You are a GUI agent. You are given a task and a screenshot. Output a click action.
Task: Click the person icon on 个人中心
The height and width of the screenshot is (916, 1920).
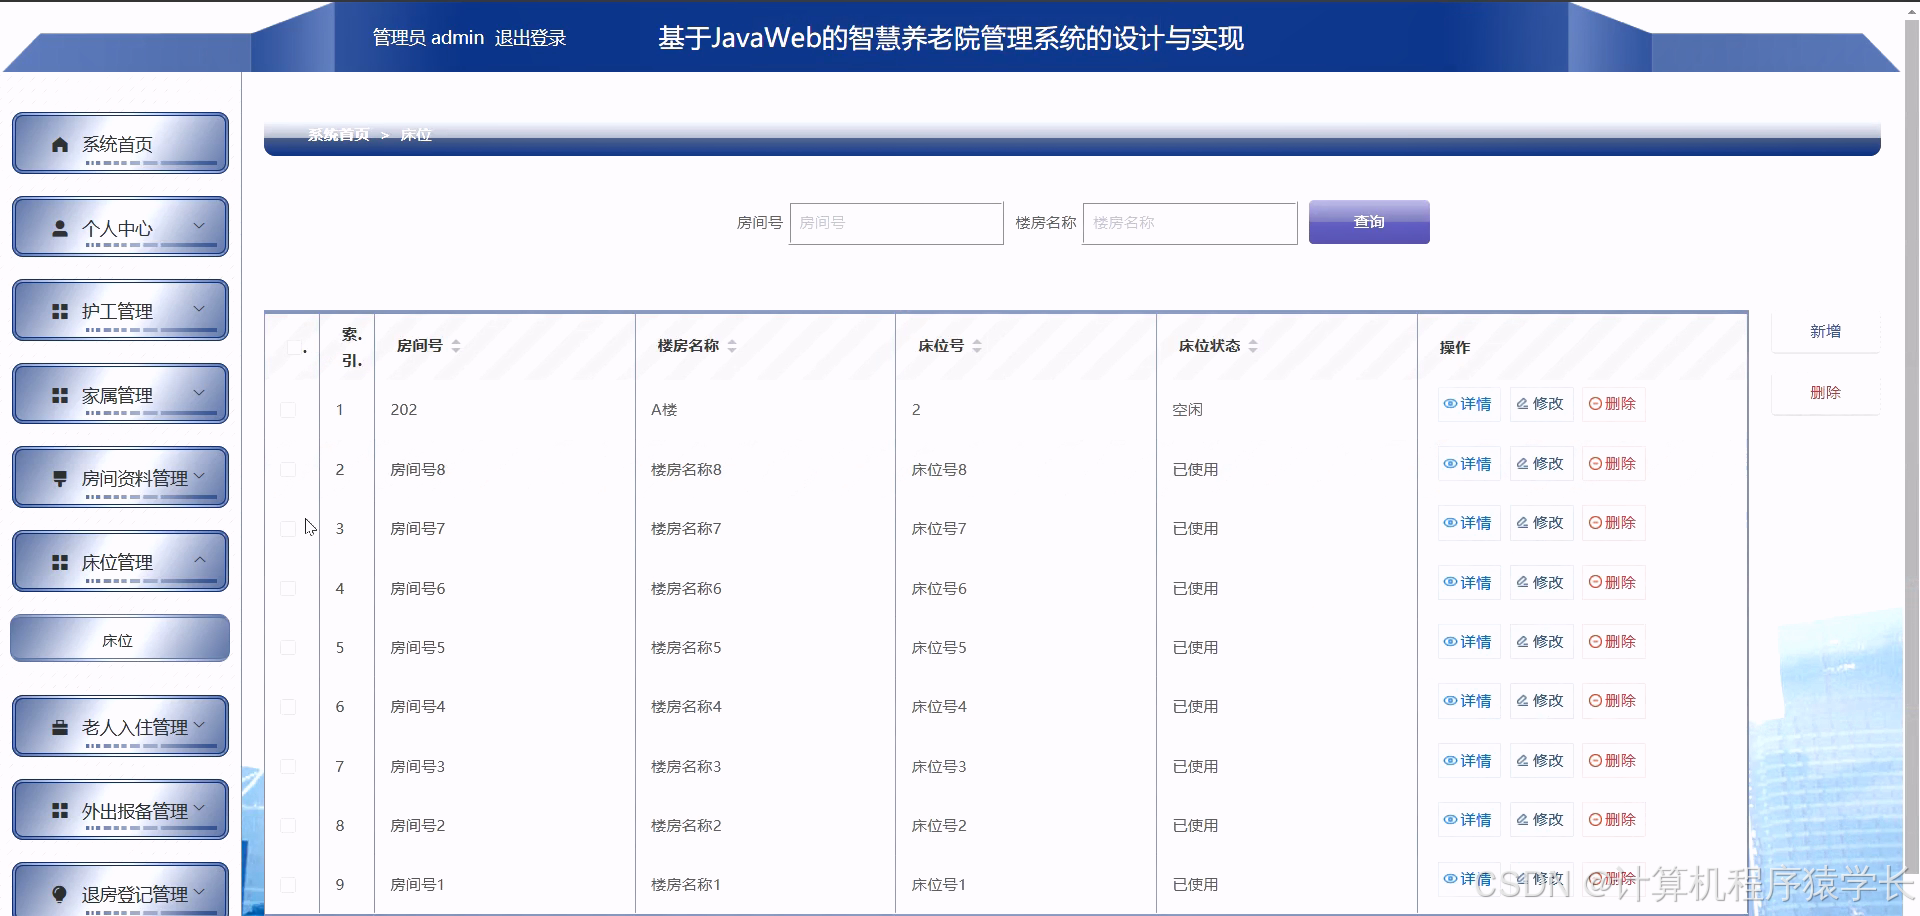[x=60, y=227]
